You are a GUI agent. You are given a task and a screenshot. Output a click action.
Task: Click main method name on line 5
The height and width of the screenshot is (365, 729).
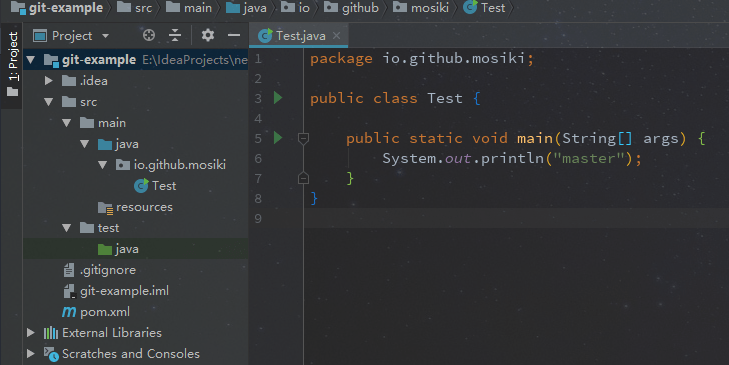coord(535,139)
